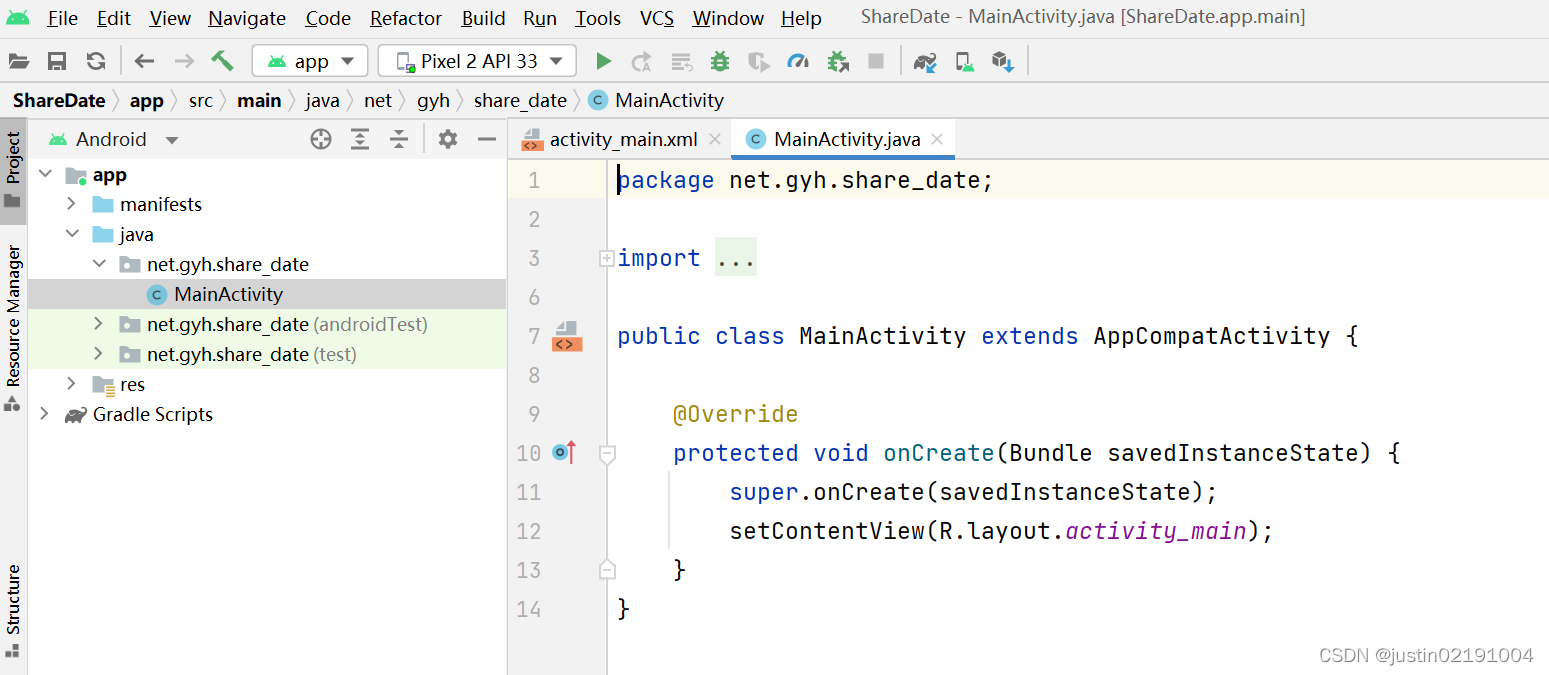Open the Run menu
The height and width of the screenshot is (675, 1549).
pyautogui.click(x=540, y=18)
